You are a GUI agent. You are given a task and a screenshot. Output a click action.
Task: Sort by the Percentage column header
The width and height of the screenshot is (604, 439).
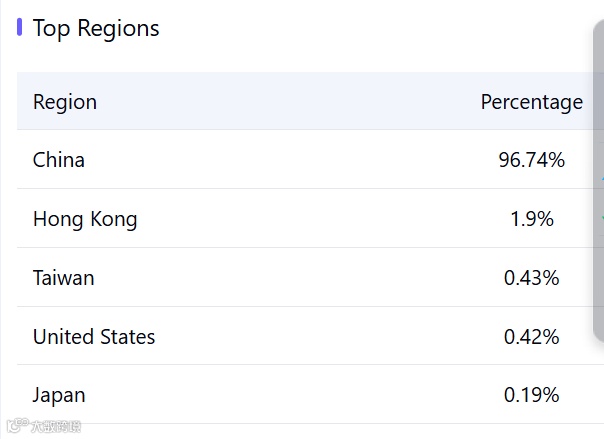pyautogui.click(x=532, y=102)
